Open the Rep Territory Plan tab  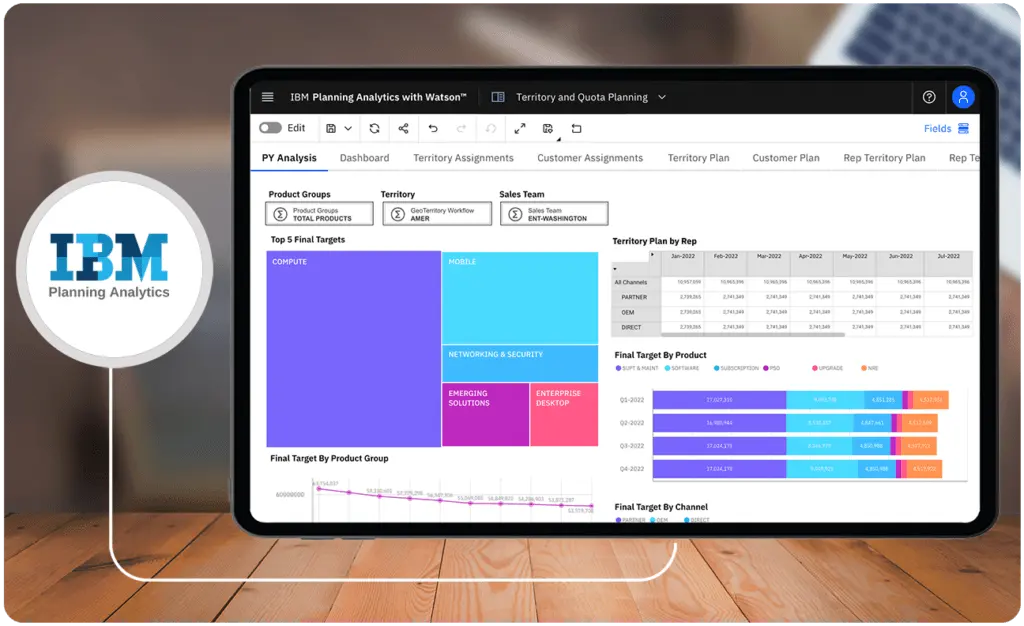pos(884,158)
